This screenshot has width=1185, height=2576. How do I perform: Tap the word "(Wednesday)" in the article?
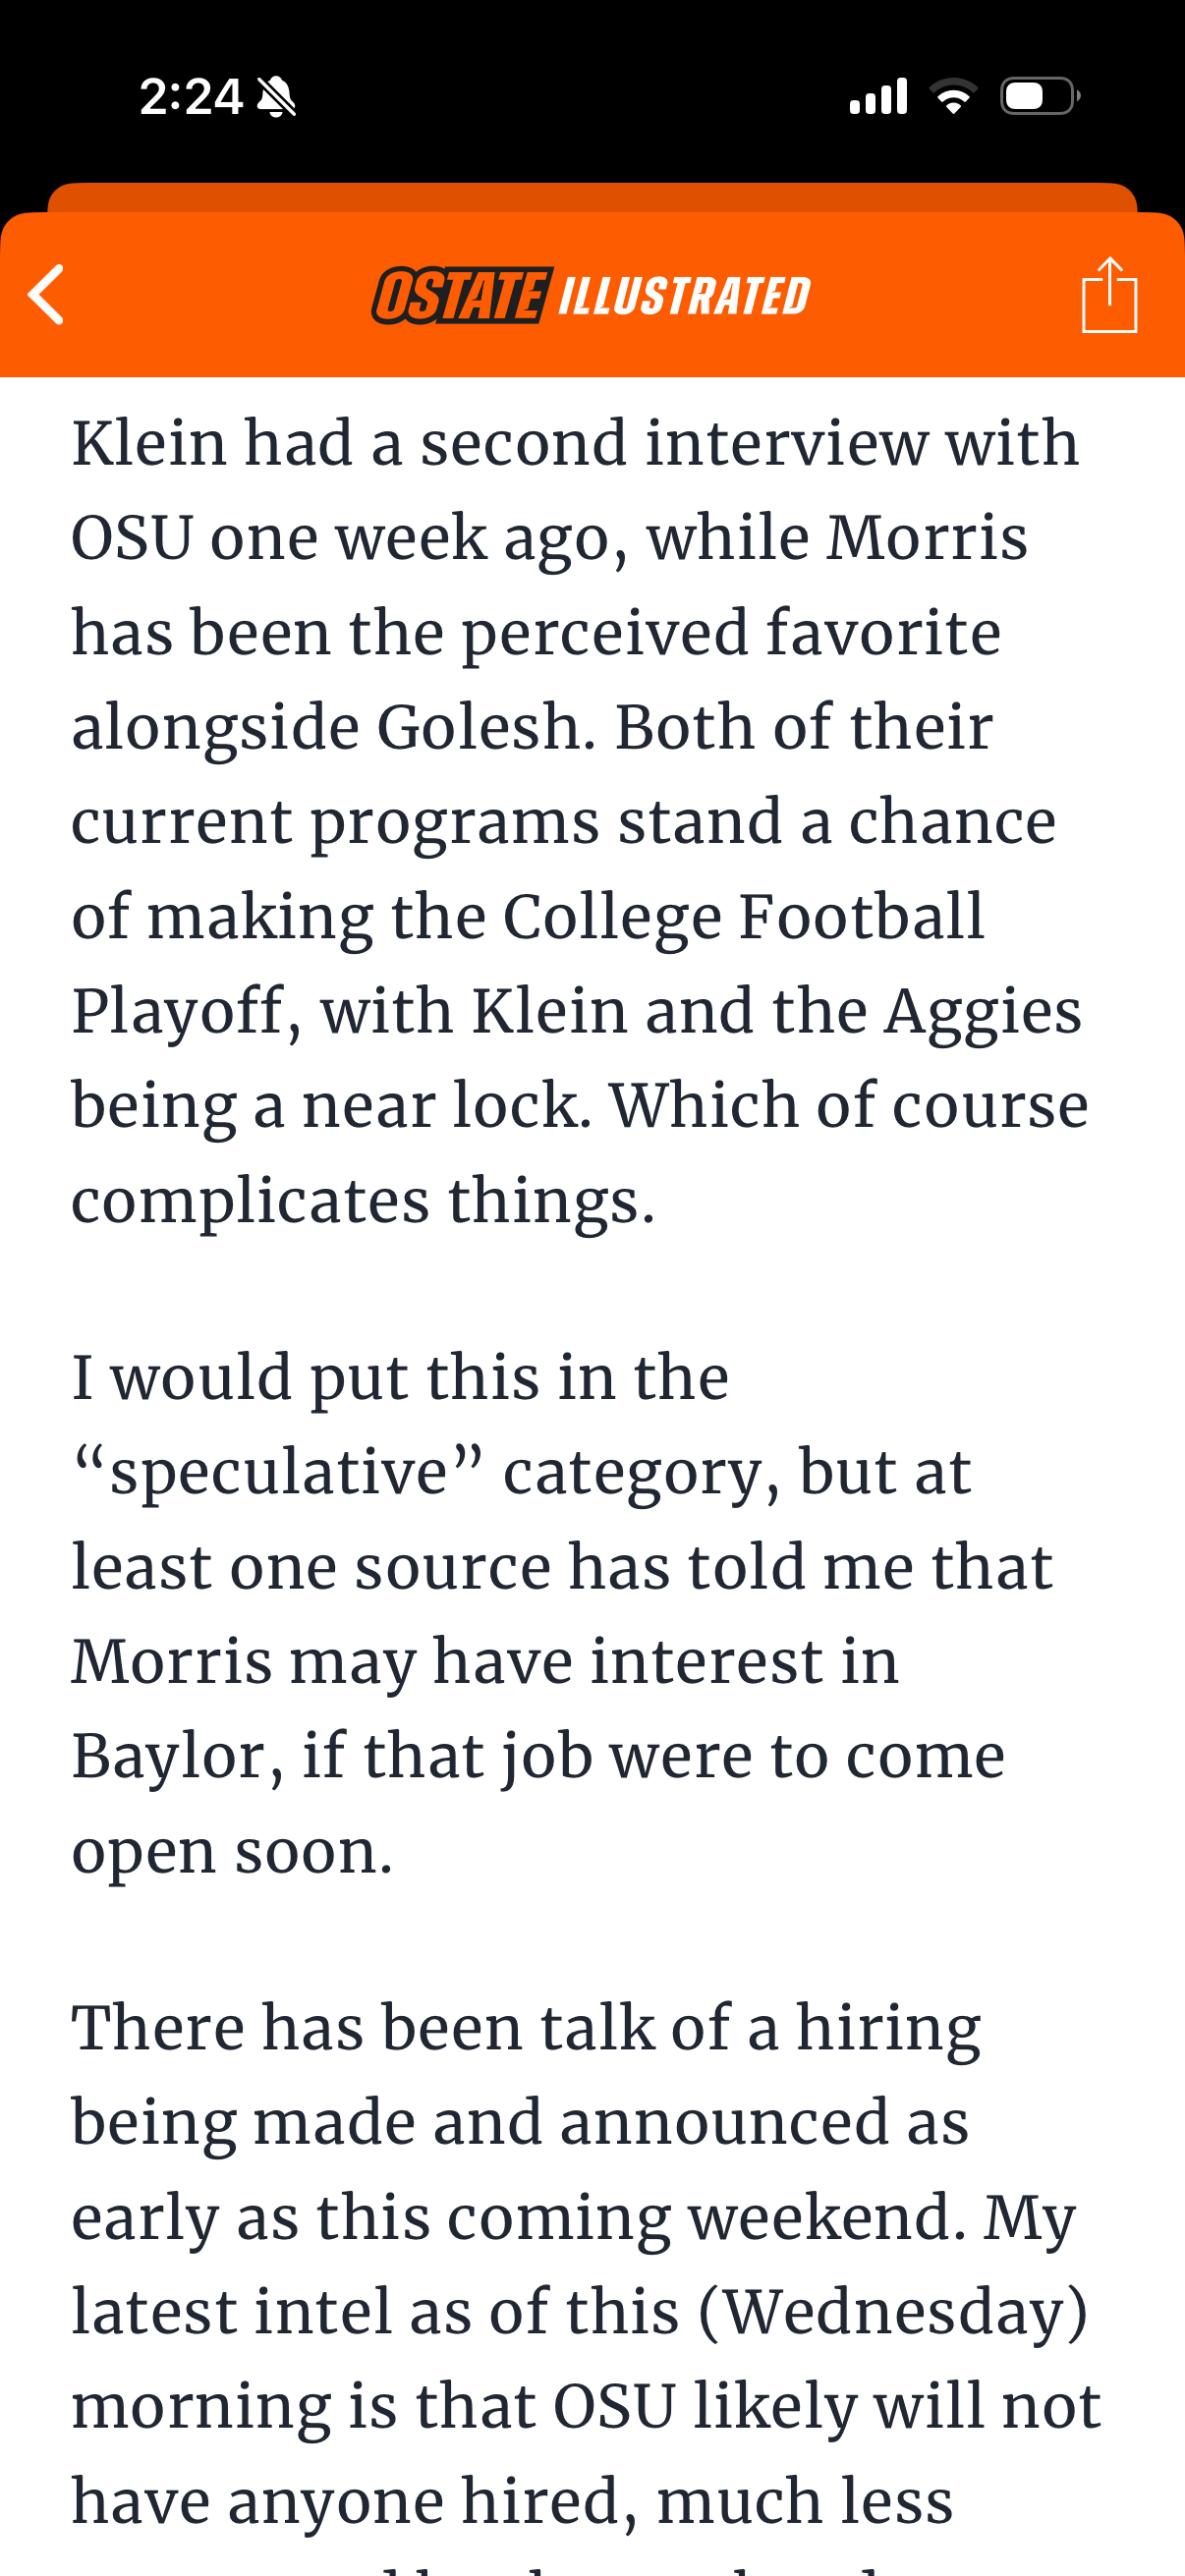tap(892, 2312)
